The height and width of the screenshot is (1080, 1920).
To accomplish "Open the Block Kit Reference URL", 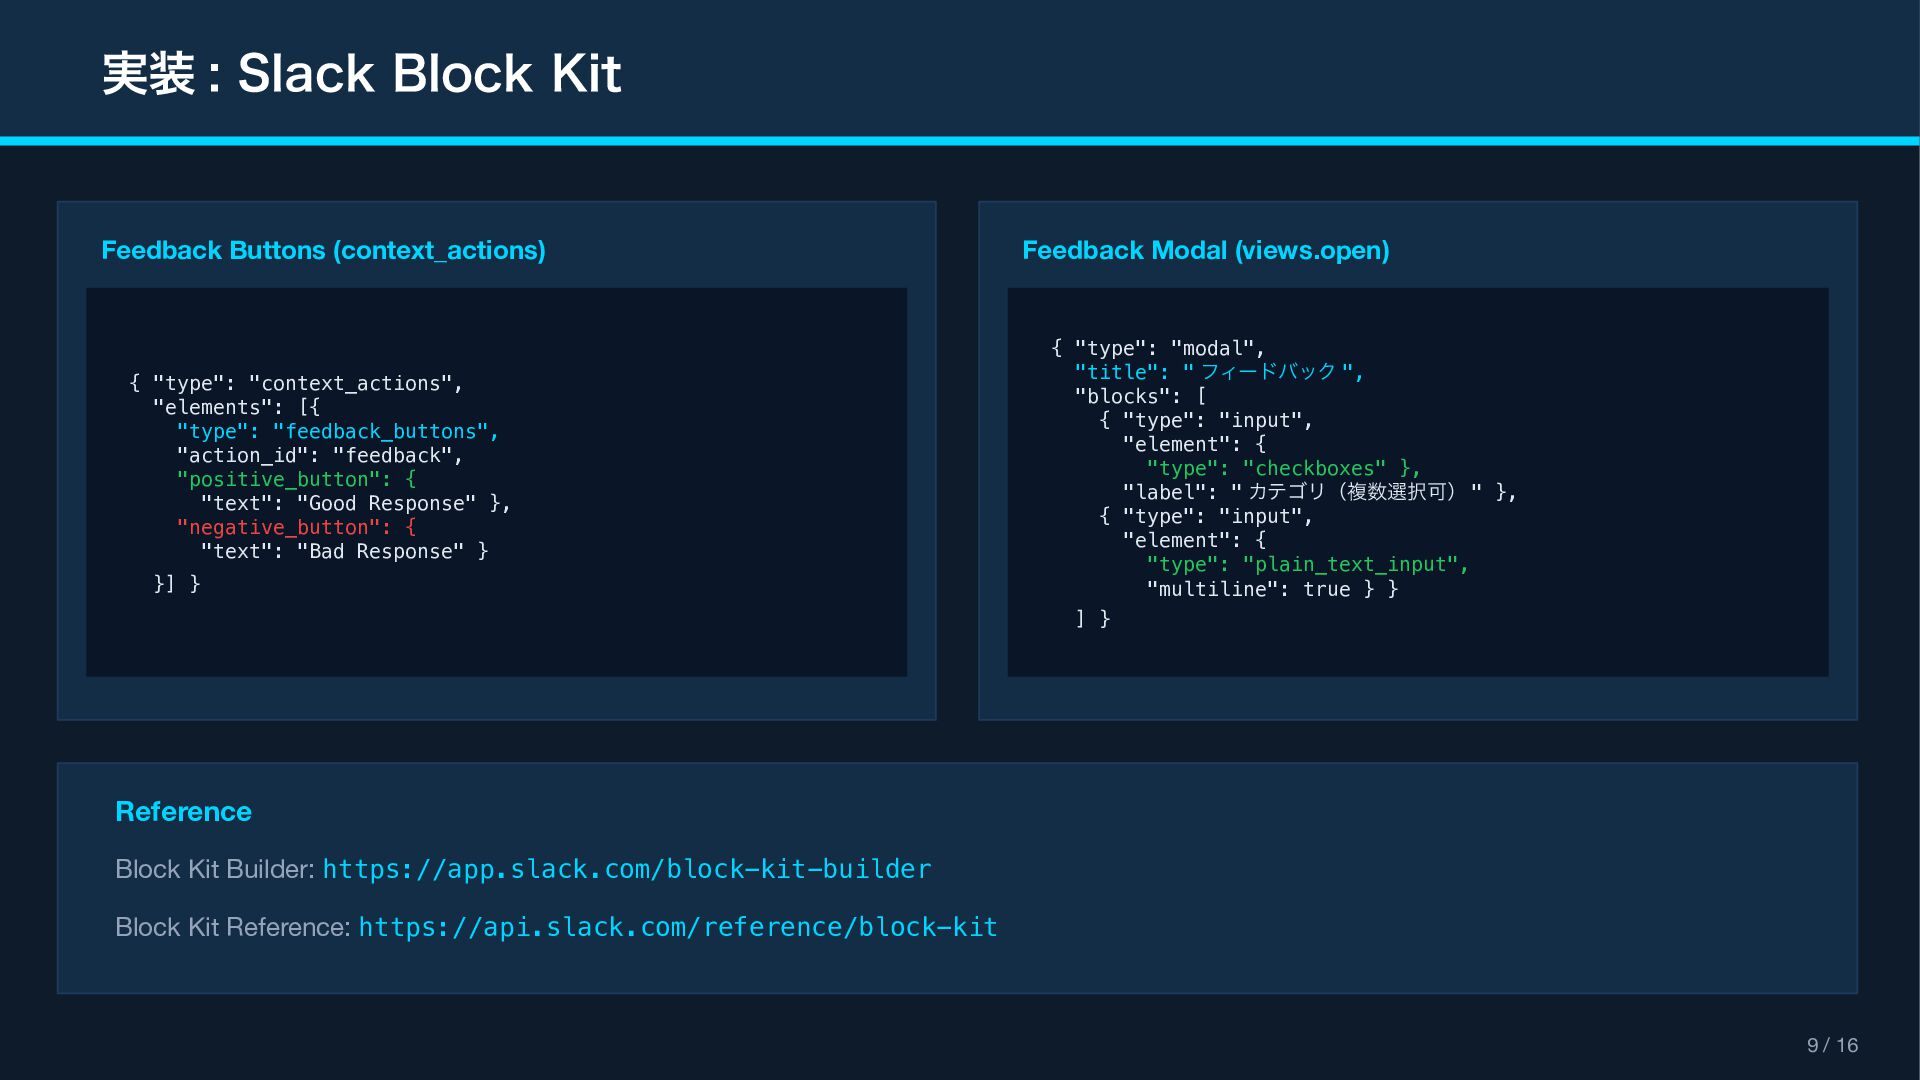I will point(678,927).
